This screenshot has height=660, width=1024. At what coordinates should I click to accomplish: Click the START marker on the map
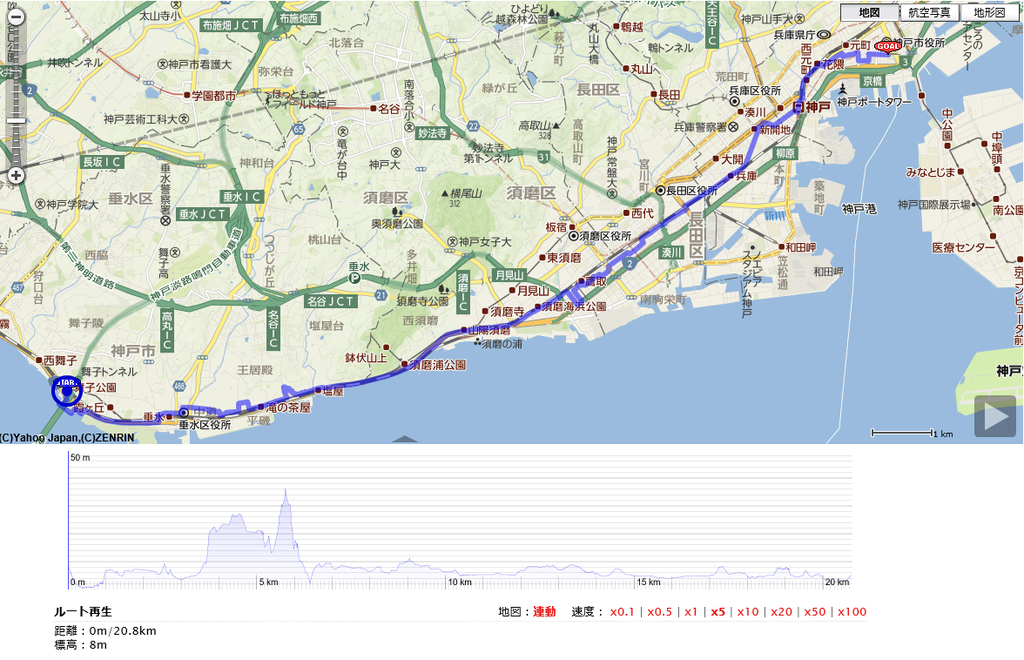(66, 390)
